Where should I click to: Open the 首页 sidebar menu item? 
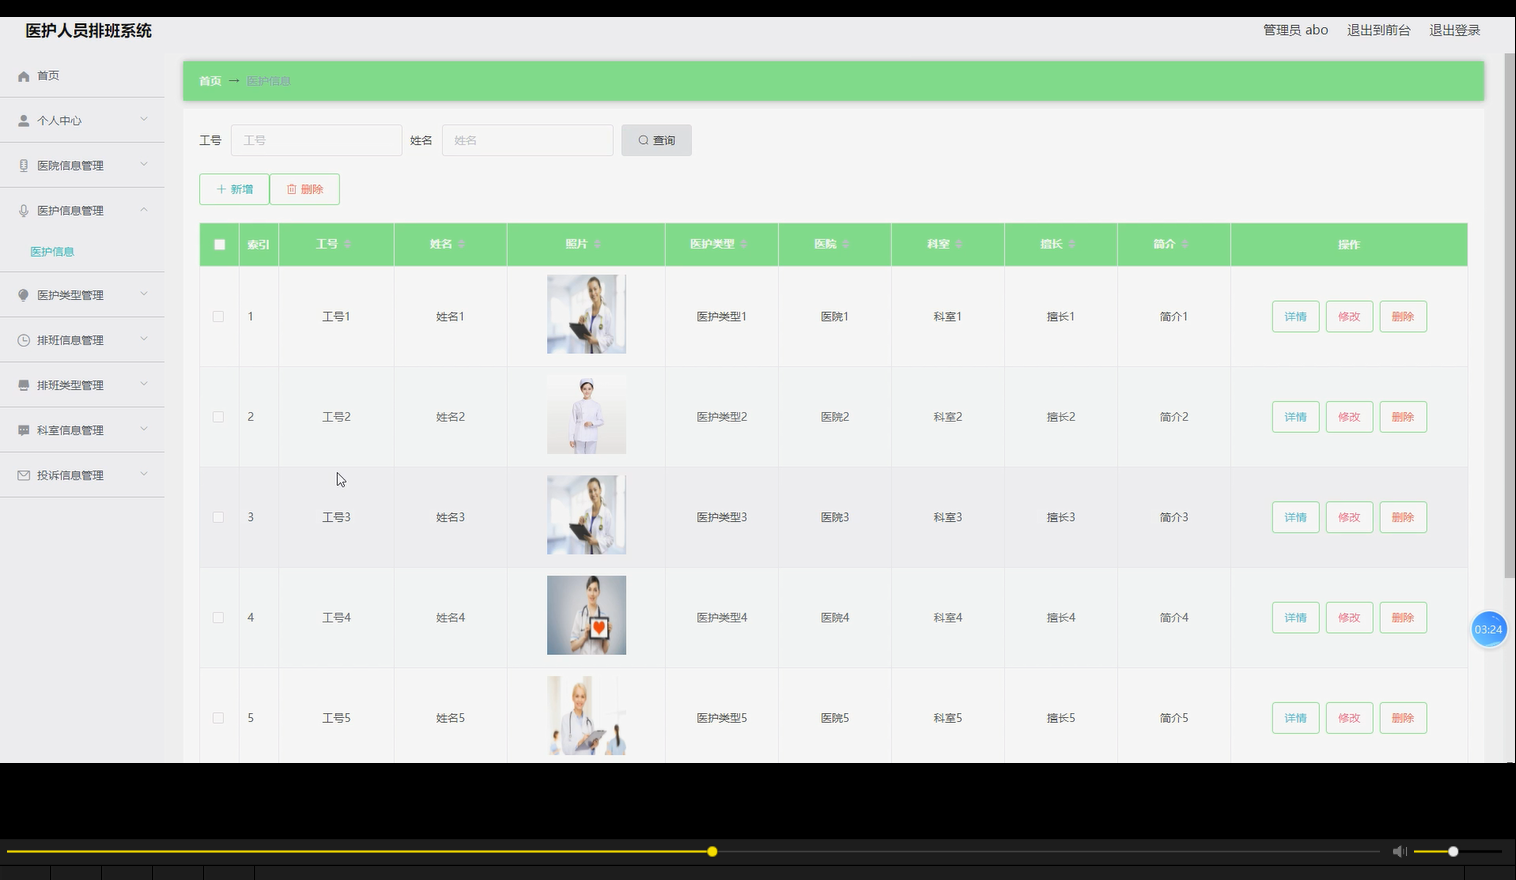[82, 76]
